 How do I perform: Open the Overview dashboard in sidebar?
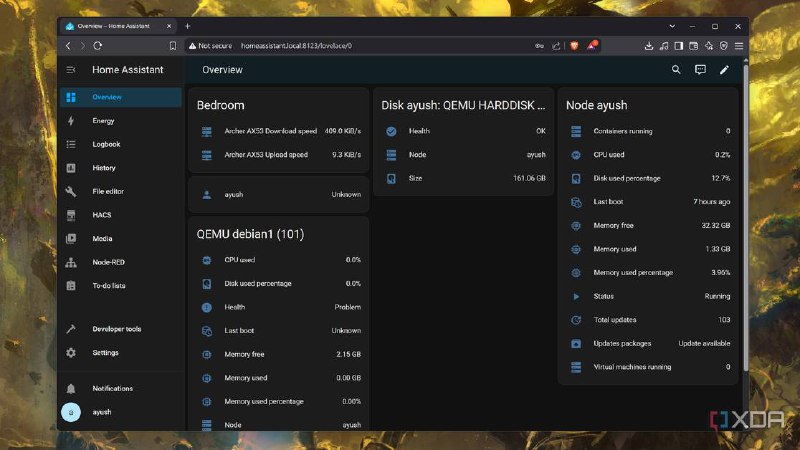(x=121, y=97)
